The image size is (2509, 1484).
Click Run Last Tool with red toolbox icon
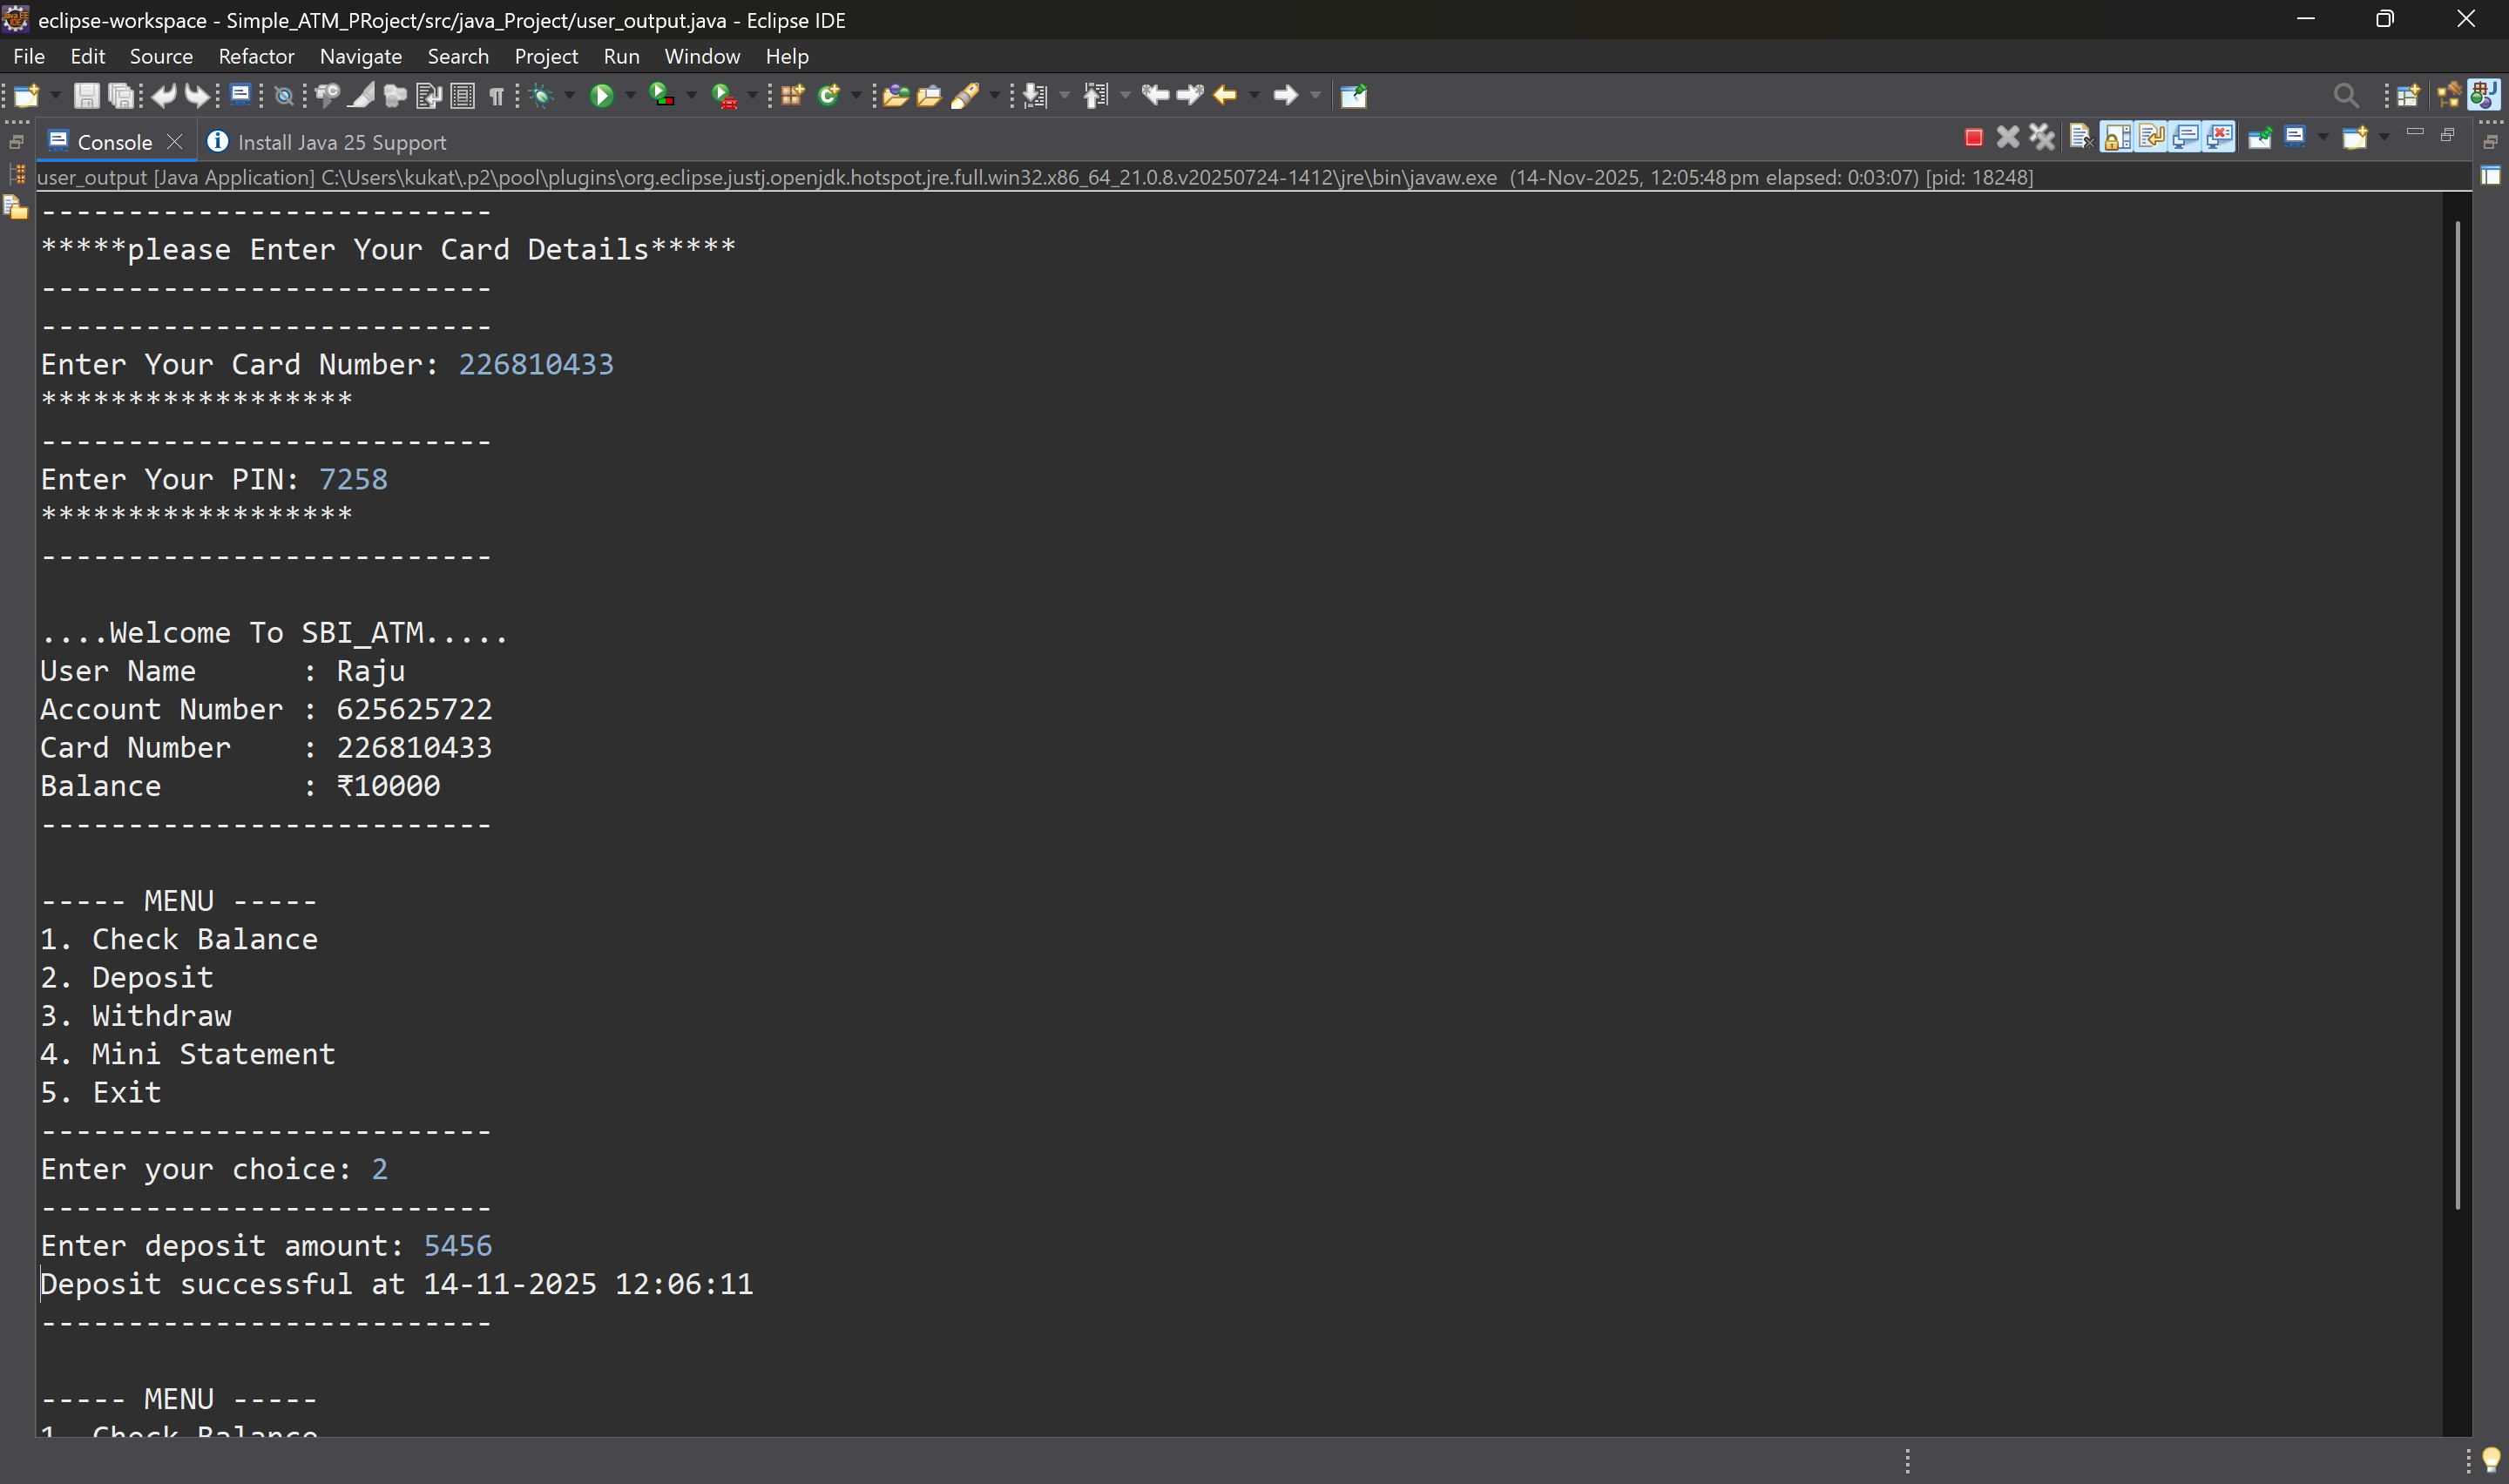724,96
